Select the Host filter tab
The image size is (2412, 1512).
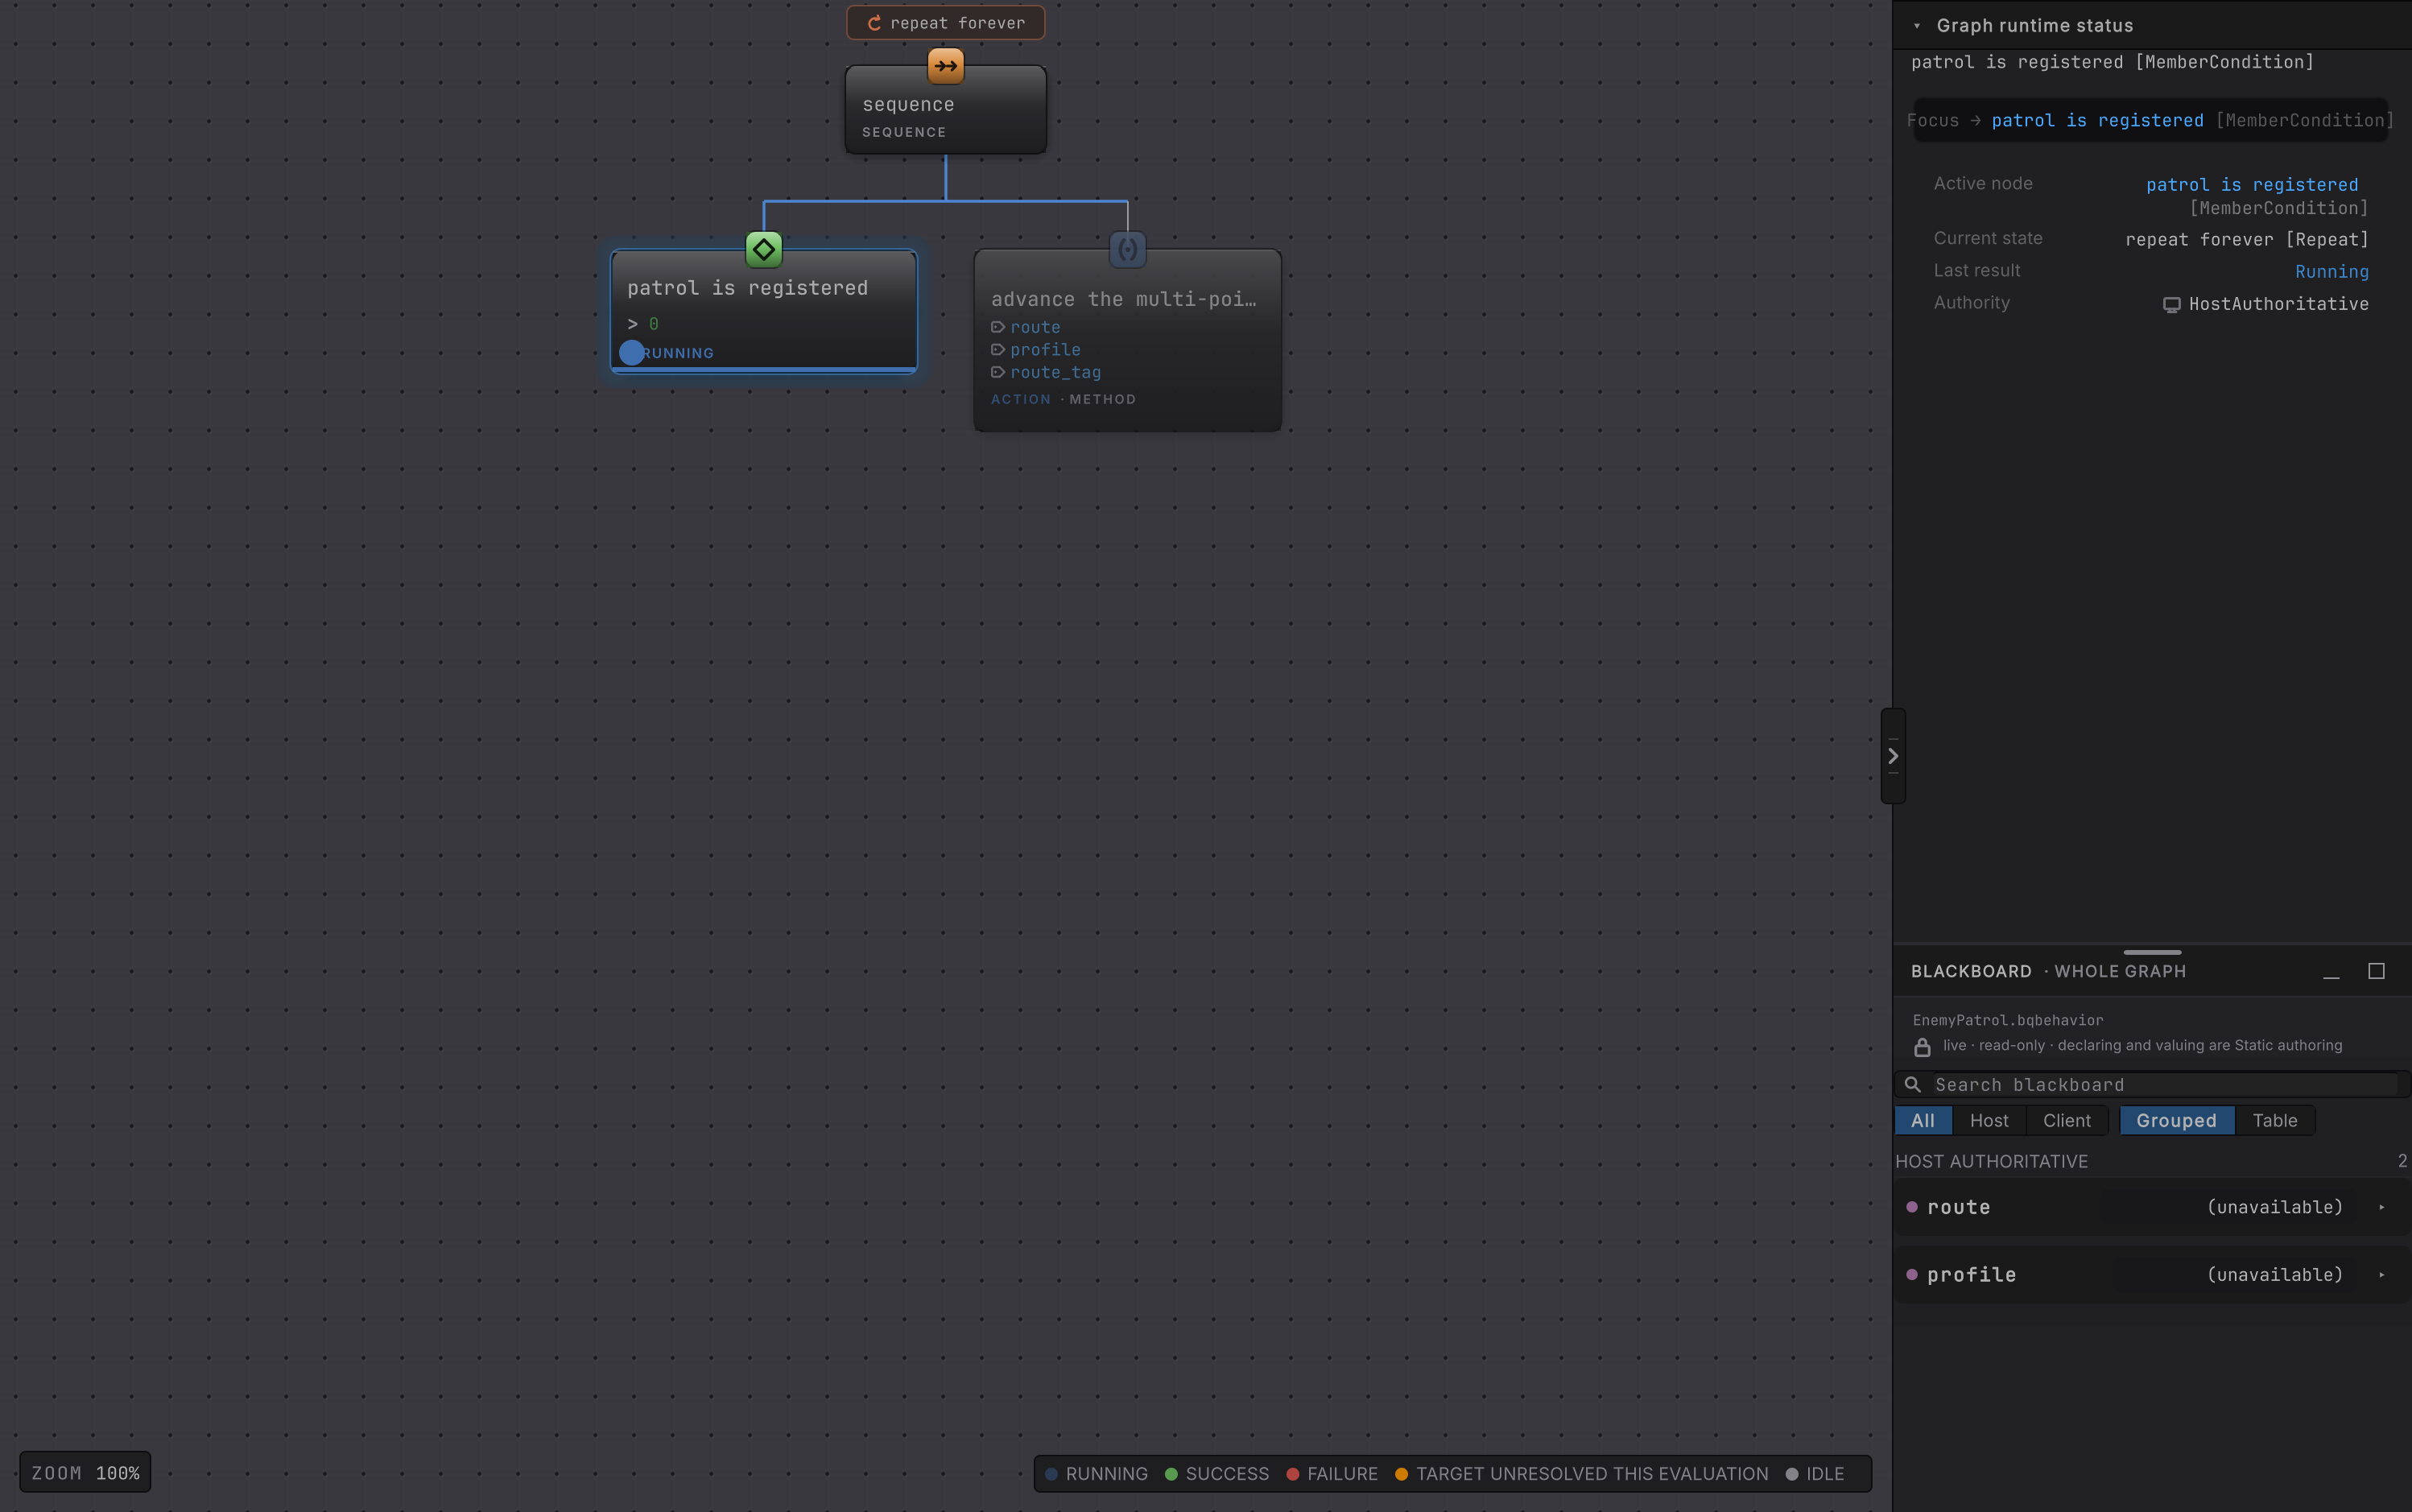point(1988,1121)
